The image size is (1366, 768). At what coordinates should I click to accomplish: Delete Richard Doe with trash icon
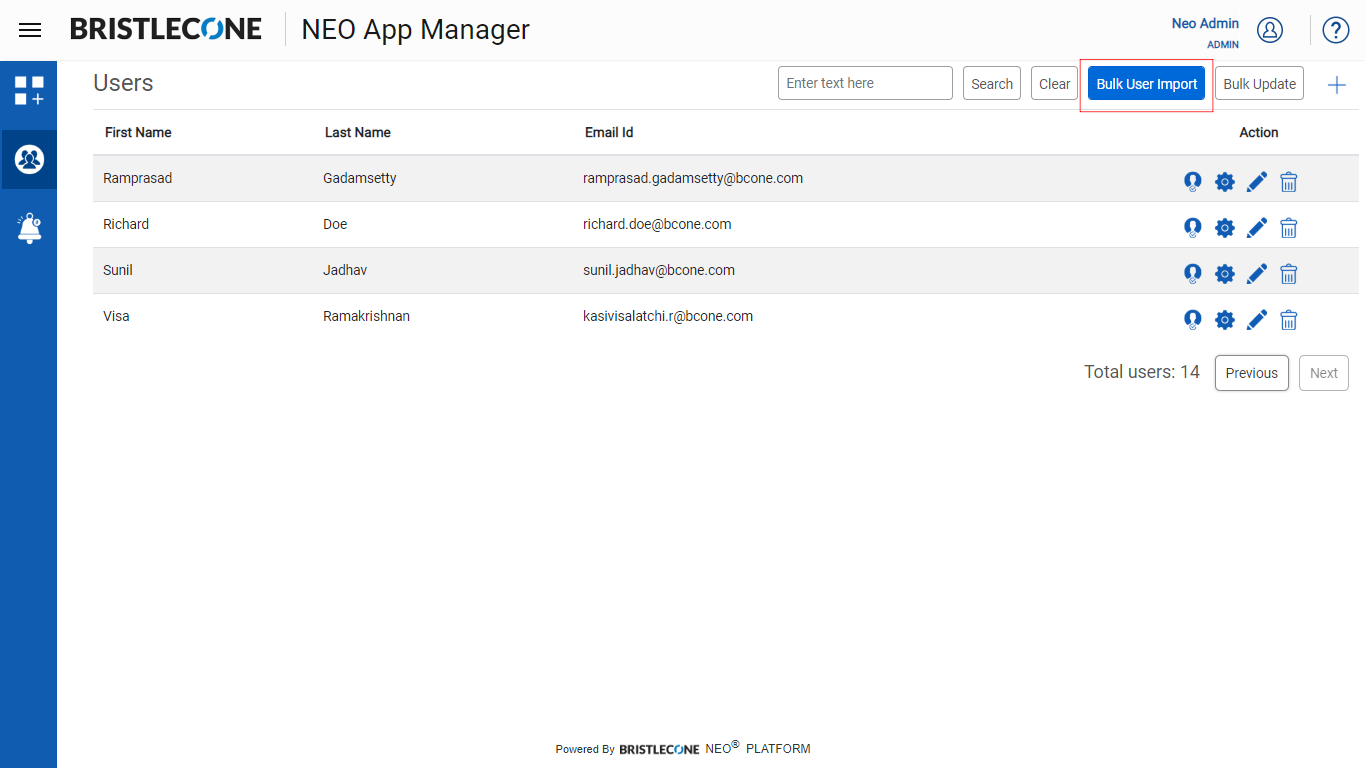(x=1289, y=227)
